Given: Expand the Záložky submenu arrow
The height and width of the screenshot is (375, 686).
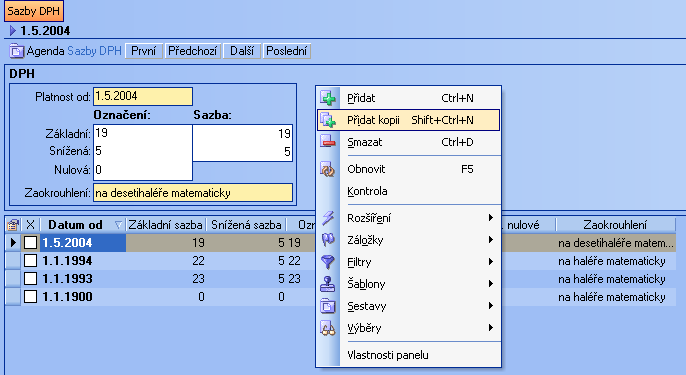Looking at the screenshot, I should (x=491, y=240).
